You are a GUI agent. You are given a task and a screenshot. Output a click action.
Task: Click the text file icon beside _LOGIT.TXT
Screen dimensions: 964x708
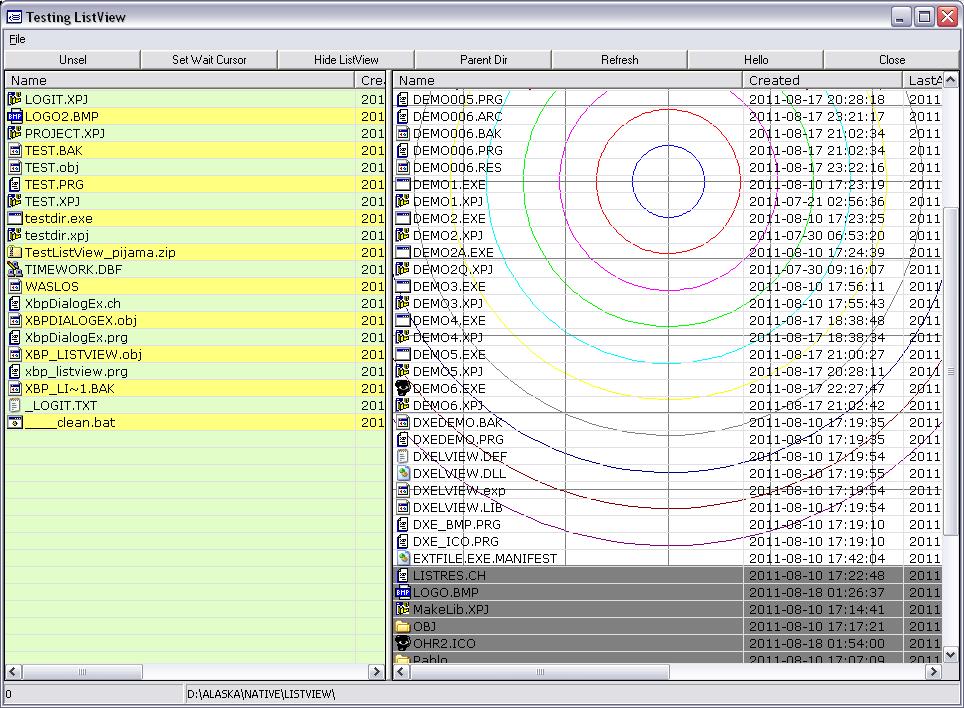14,405
